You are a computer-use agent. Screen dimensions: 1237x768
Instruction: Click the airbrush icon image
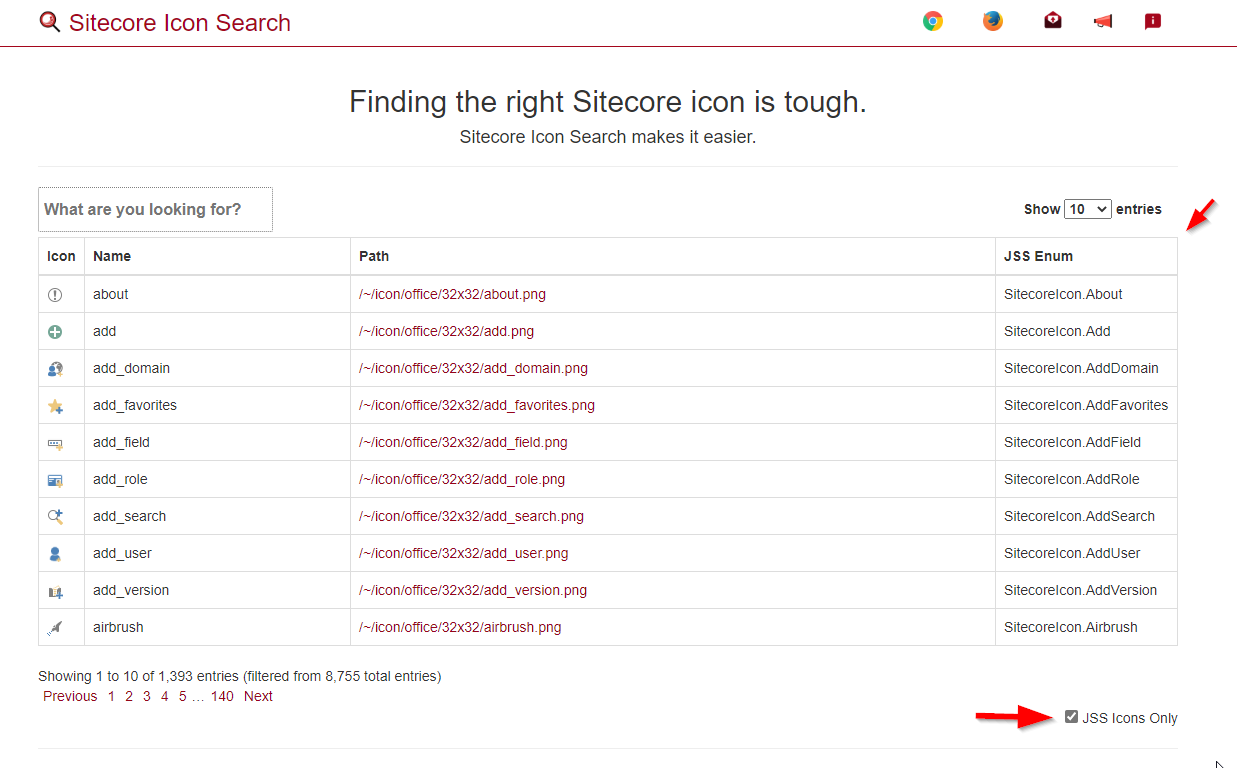(x=55, y=628)
